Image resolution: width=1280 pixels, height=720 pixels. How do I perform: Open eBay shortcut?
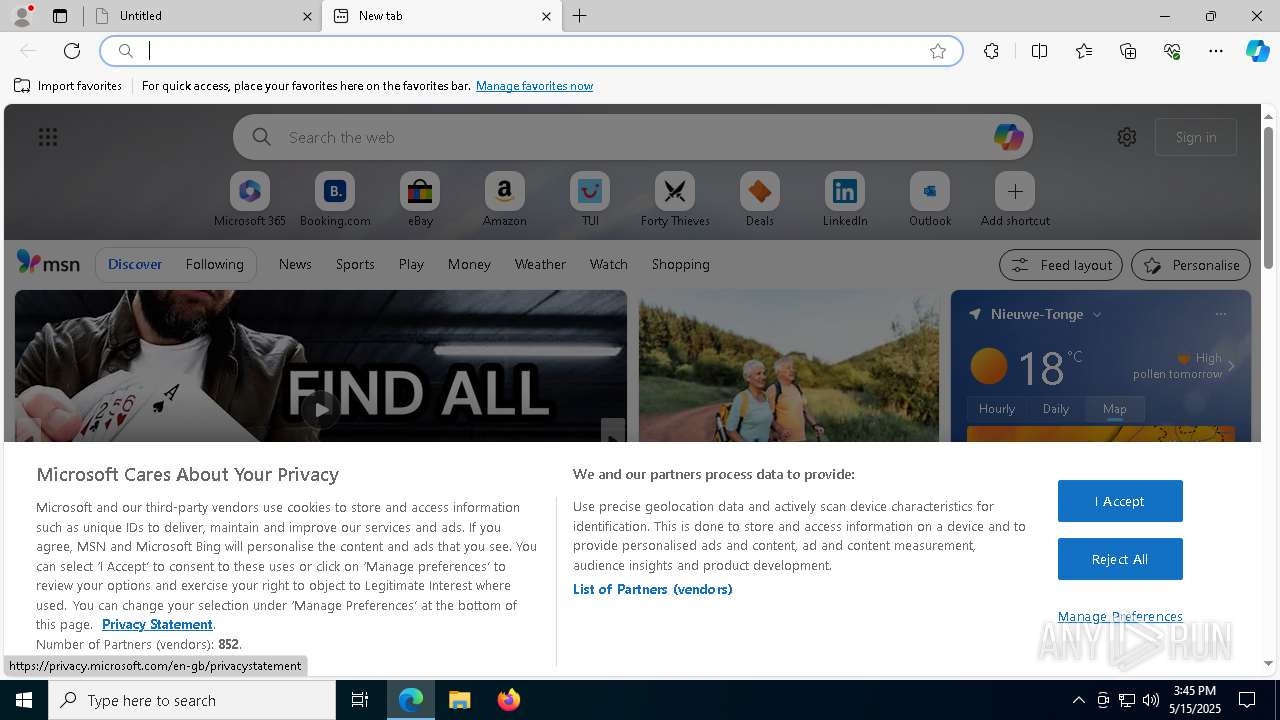[x=420, y=200]
